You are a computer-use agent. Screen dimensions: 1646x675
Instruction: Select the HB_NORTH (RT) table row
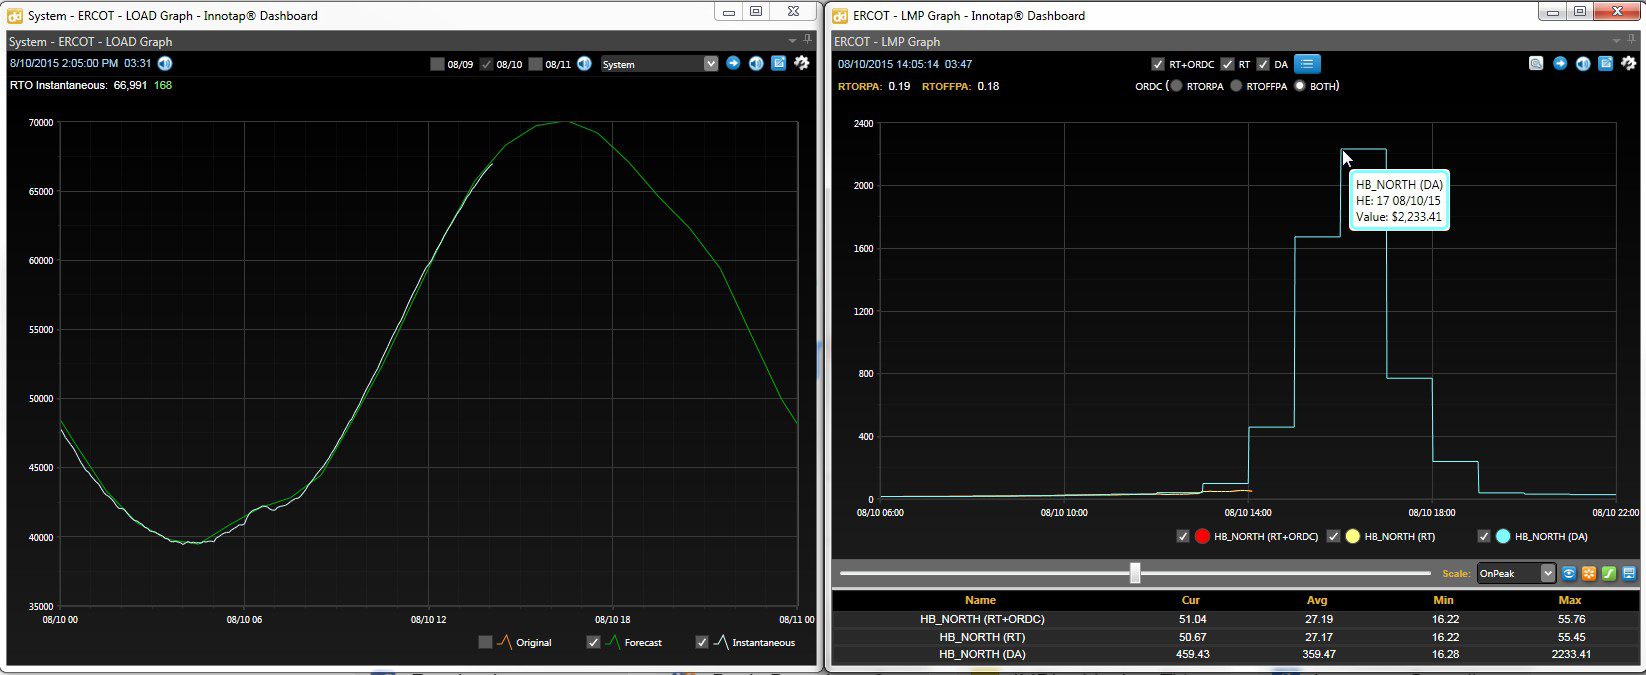[1238, 637]
